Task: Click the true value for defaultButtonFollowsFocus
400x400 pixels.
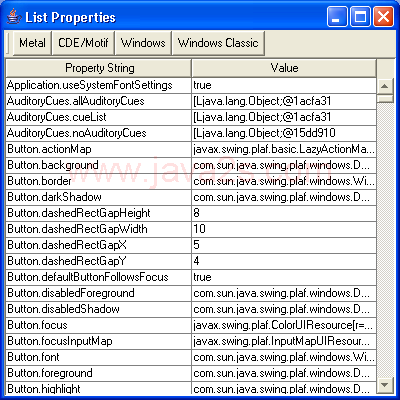Action: (284, 277)
